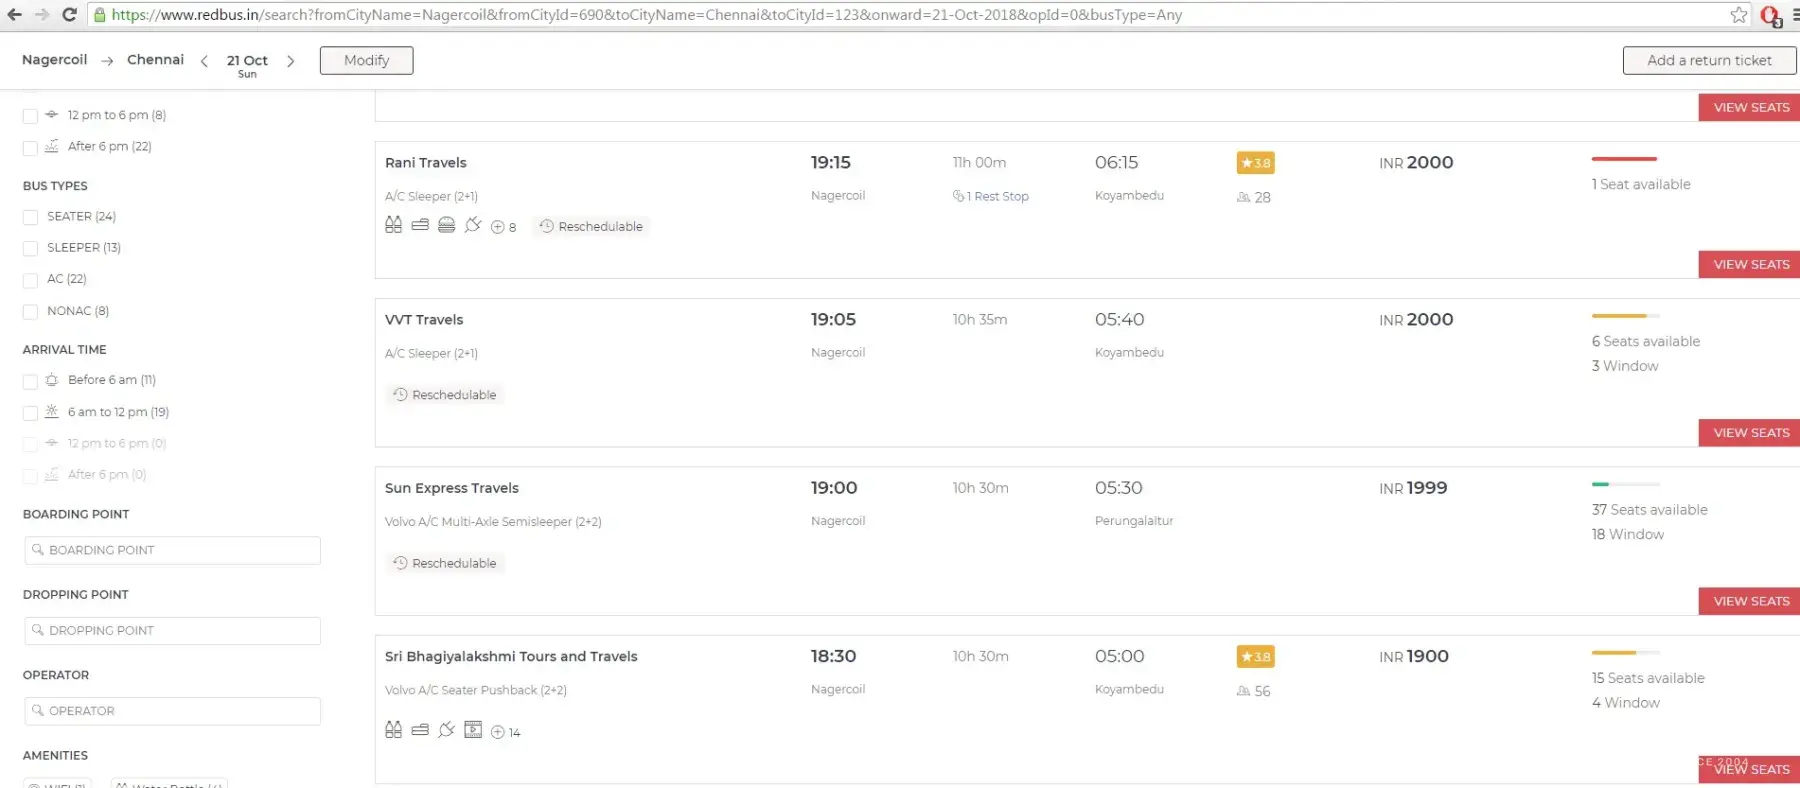Check the 'Before 6 am' arrival time filter
Image resolution: width=1800 pixels, height=788 pixels.
30,381
